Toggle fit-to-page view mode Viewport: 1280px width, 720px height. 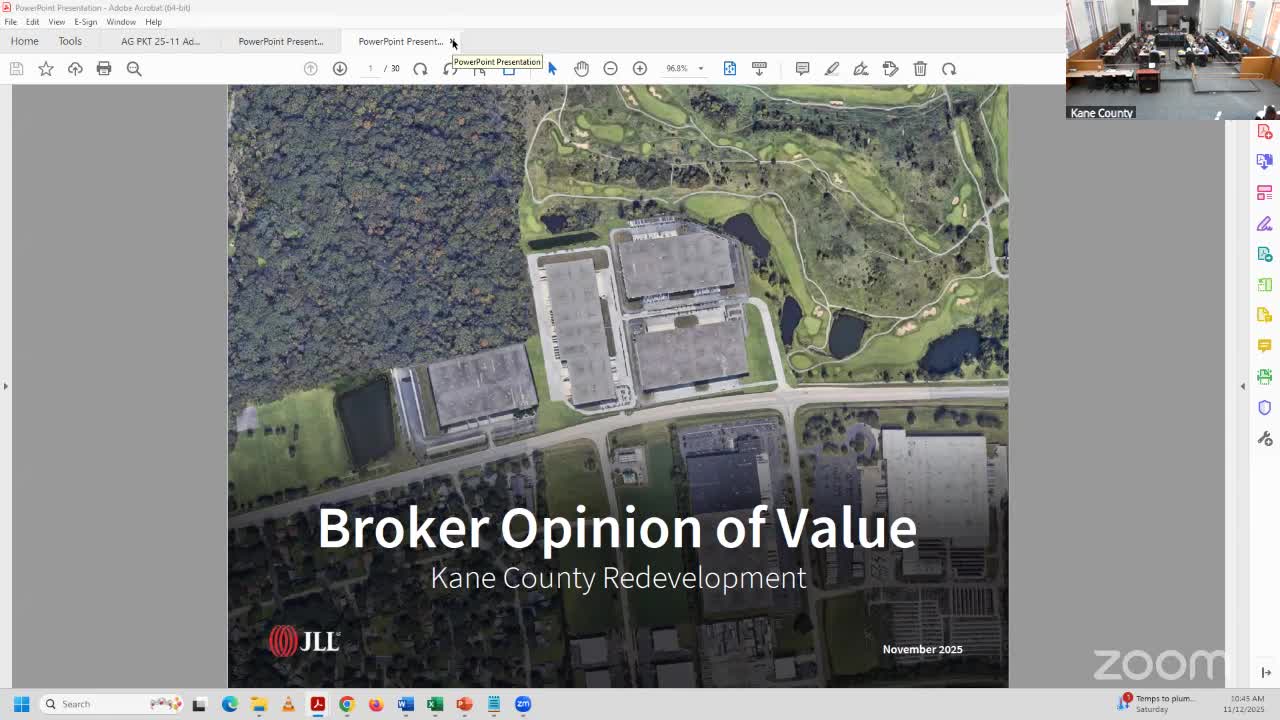pos(730,68)
